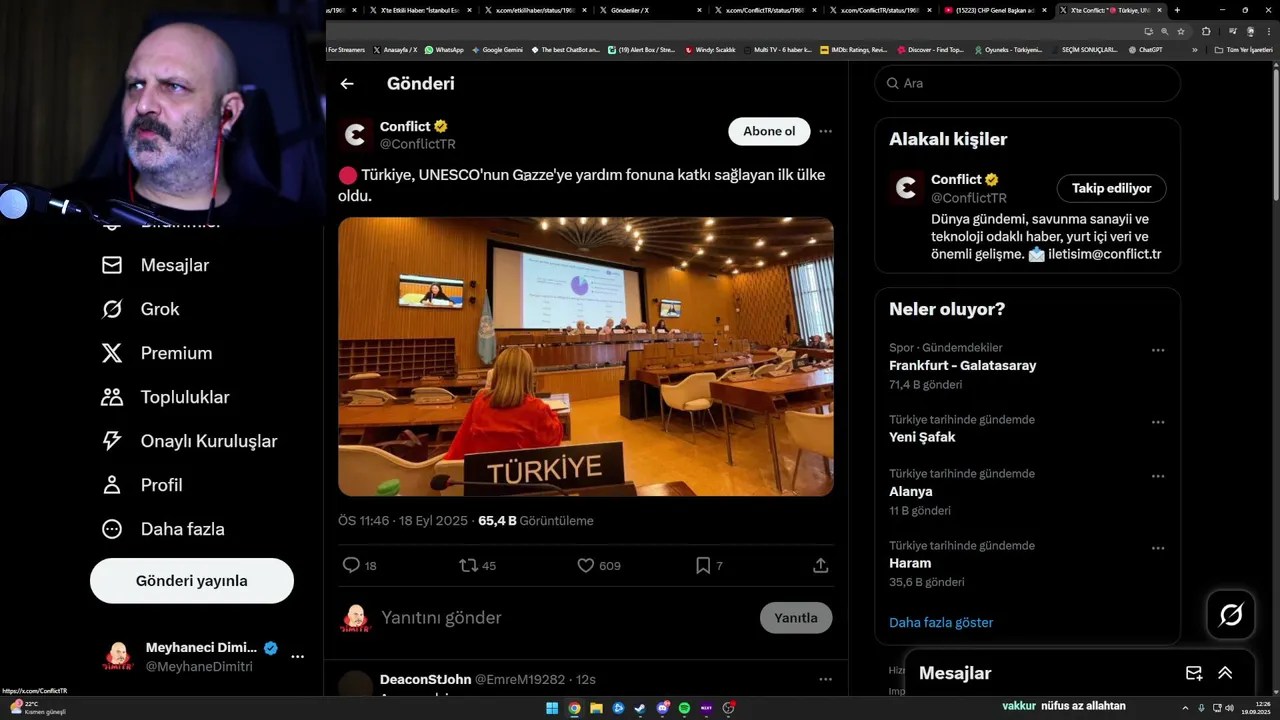Open DeaconStJohn's profile link
1280x720 pixels.
425,679
